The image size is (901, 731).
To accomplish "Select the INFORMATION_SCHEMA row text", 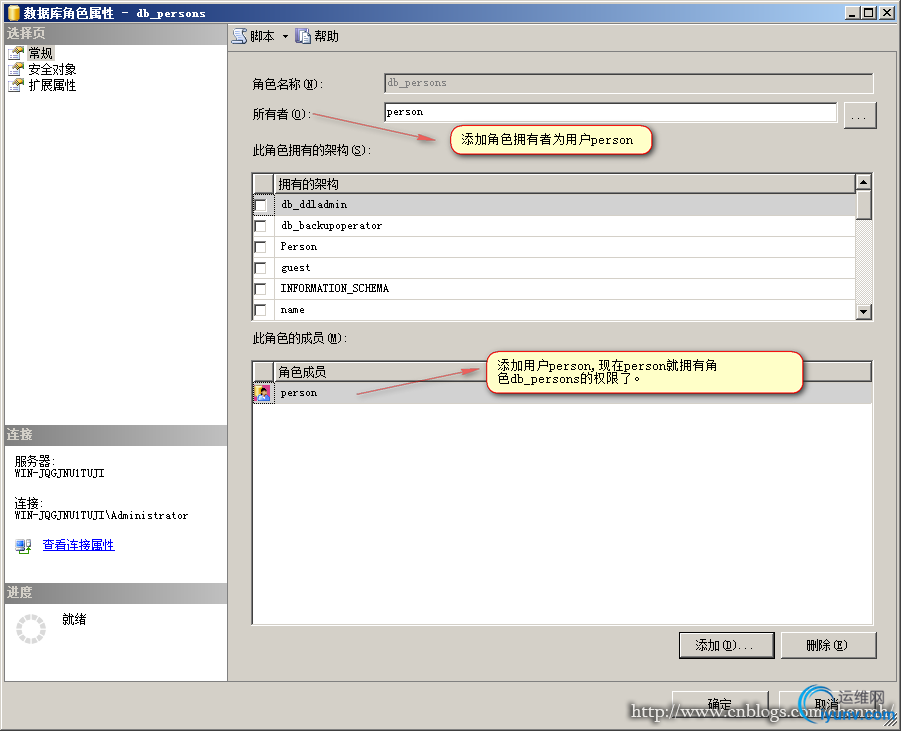I will (x=334, y=289).
